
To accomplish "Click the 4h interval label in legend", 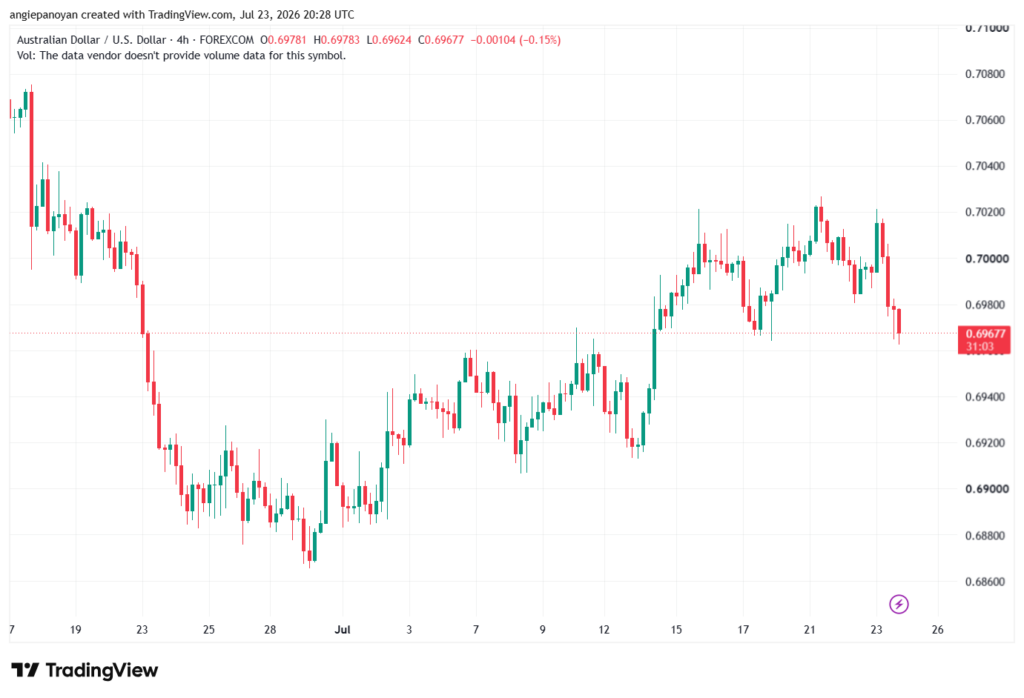I will (x=183, y=40).
